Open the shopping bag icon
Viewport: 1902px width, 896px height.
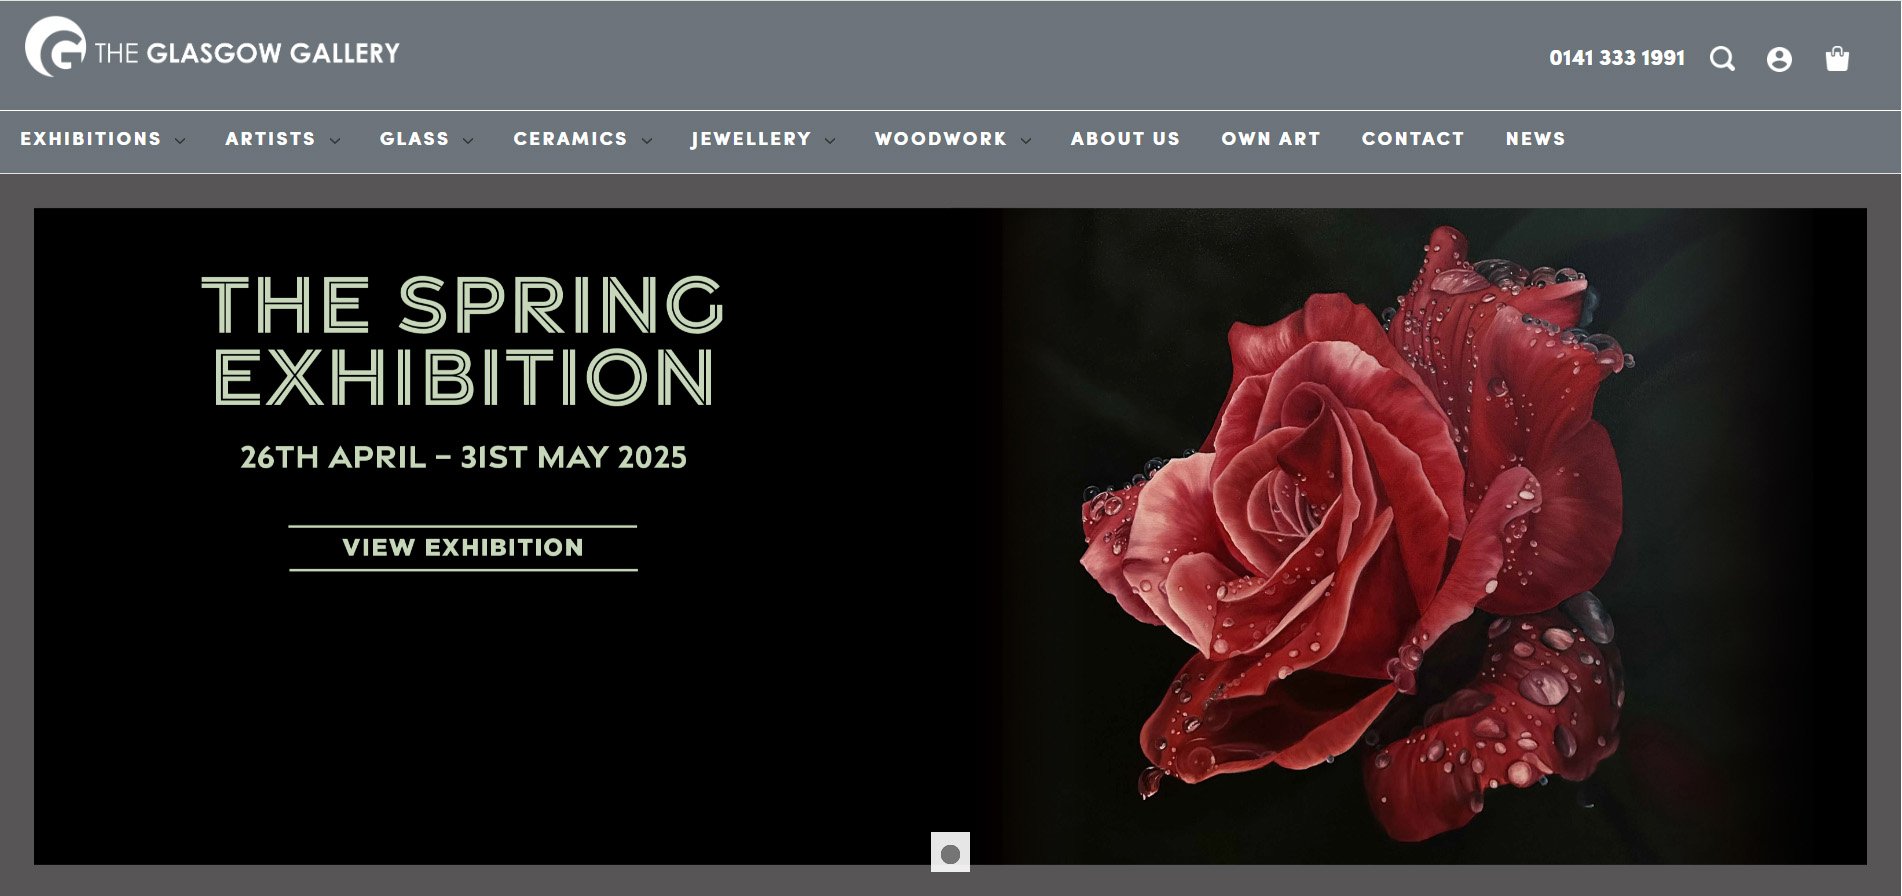(1837, 59)
